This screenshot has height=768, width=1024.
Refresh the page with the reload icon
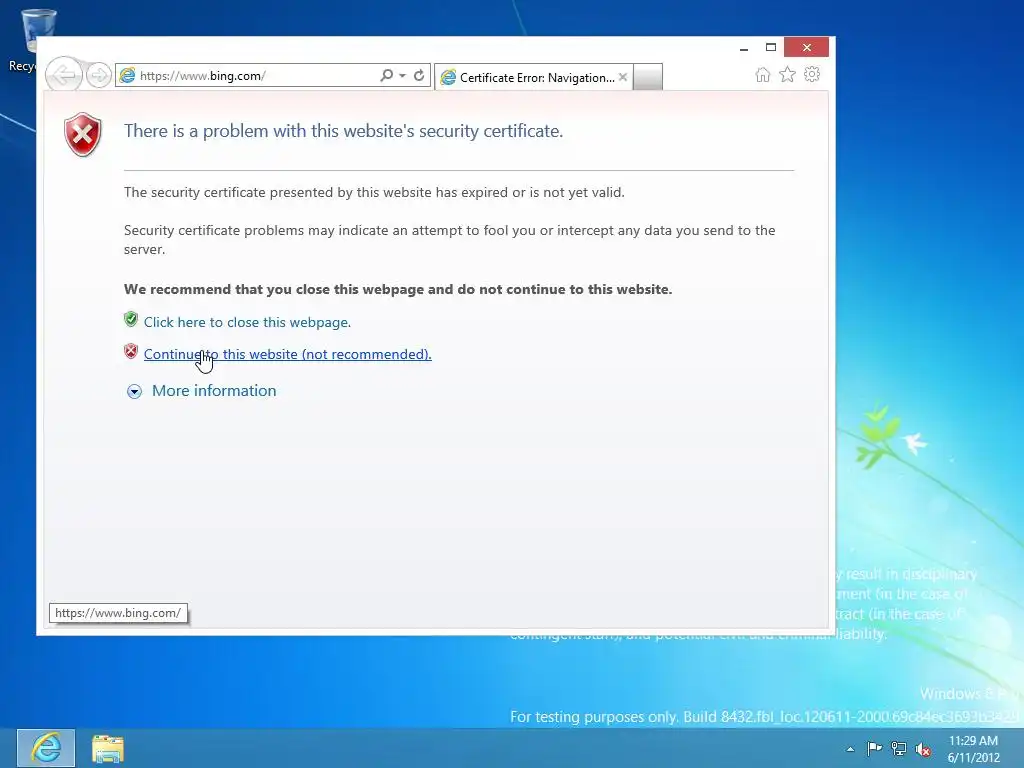point(419,76)
